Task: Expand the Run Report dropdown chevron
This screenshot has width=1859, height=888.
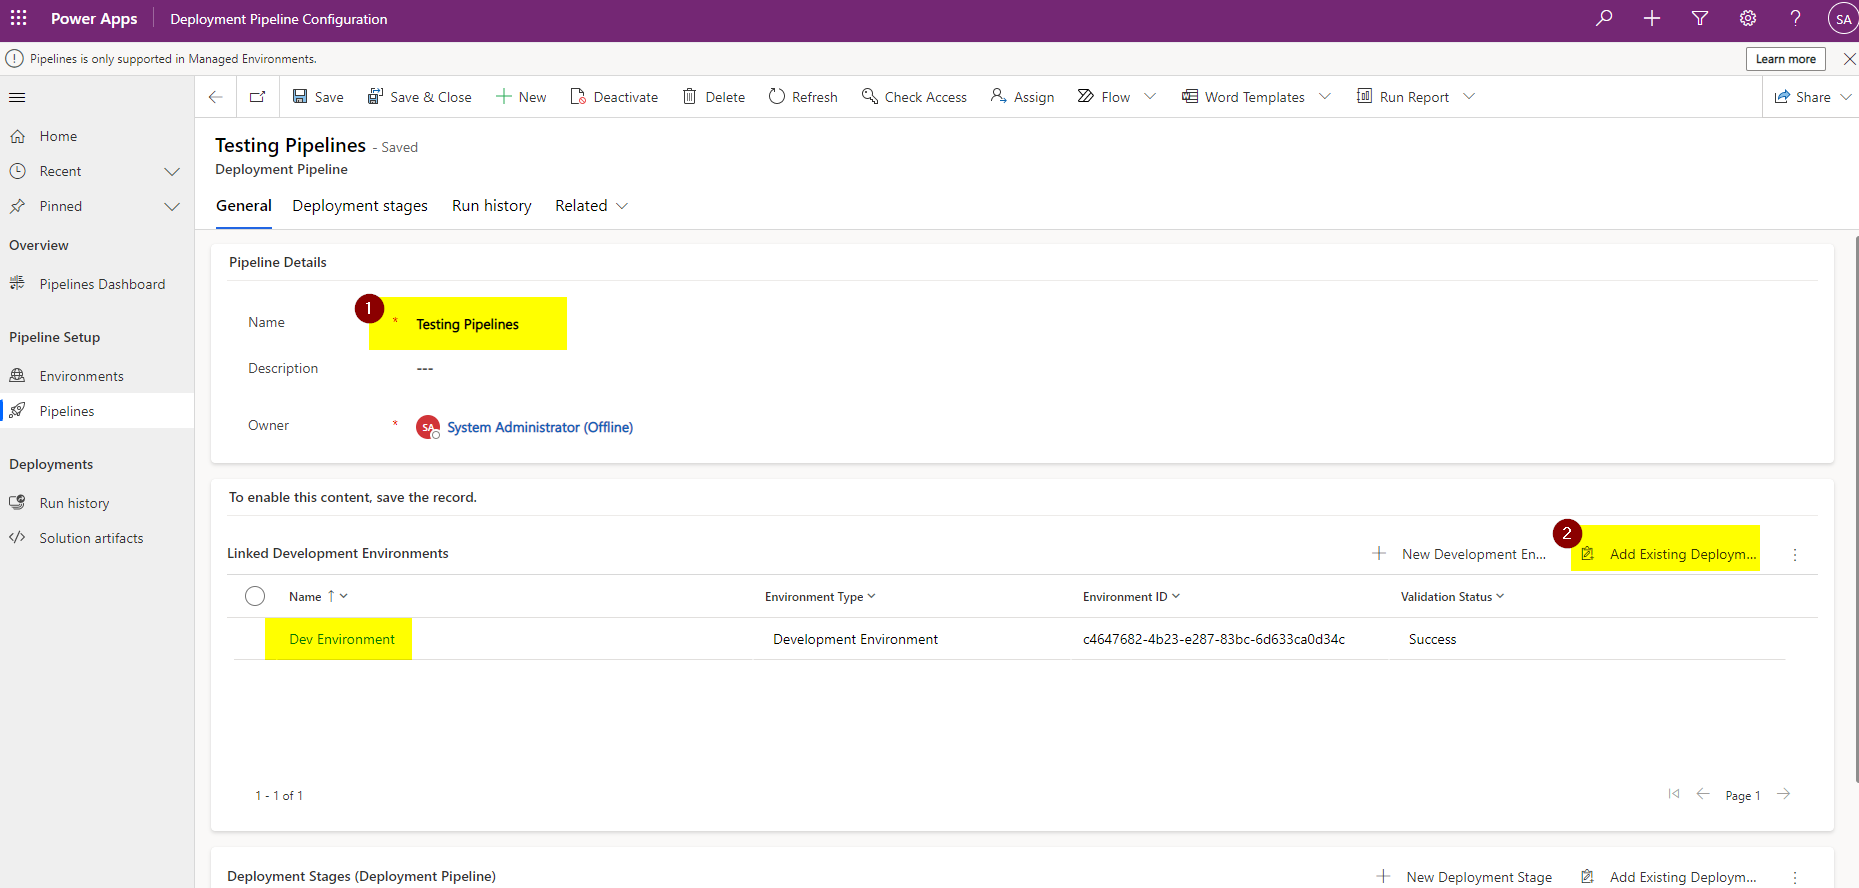Action: click(x=1469, y=97)
